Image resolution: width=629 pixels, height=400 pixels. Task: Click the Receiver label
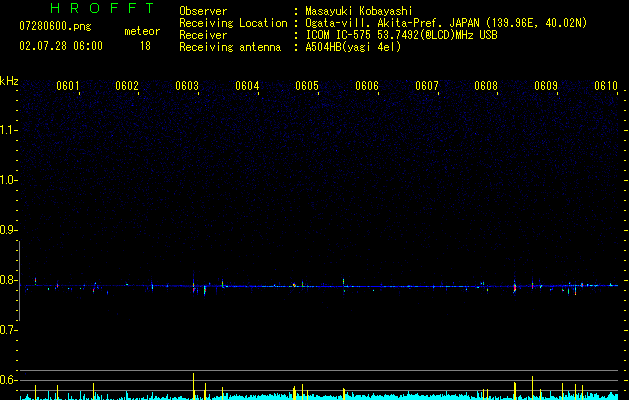click(203, 35)
